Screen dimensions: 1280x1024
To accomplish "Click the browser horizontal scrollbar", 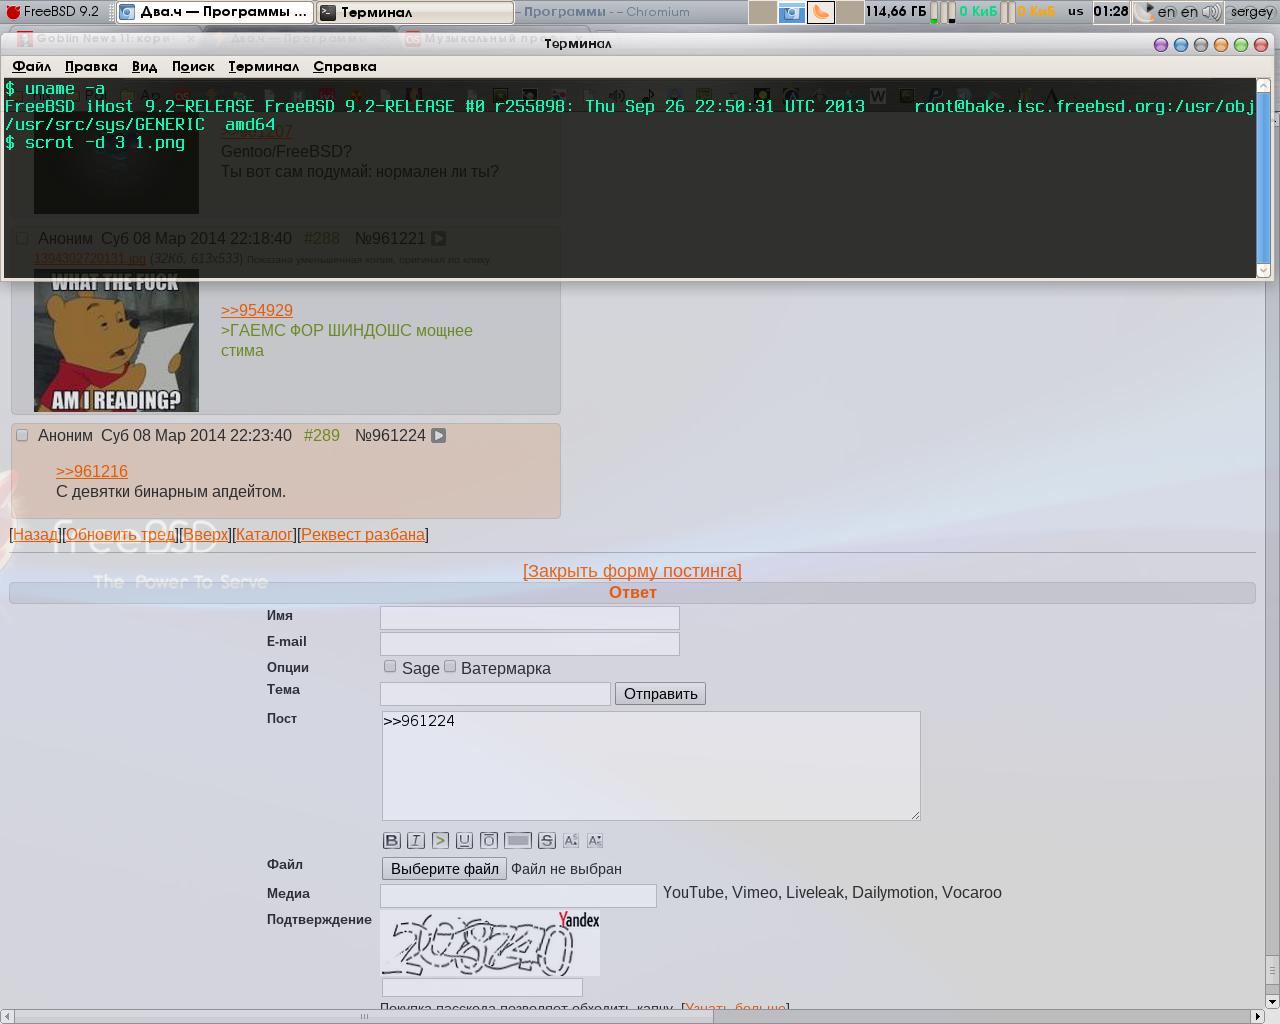I will tap(365, 1016).
